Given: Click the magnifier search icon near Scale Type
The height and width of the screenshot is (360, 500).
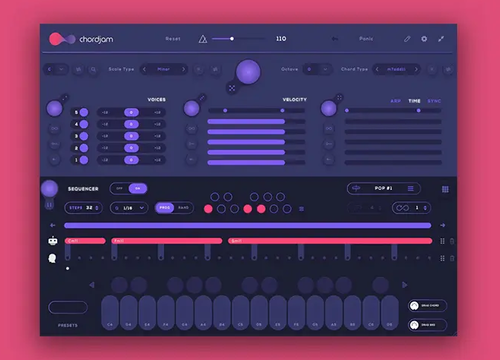Looking at the screenshot, I should (93, 69).
